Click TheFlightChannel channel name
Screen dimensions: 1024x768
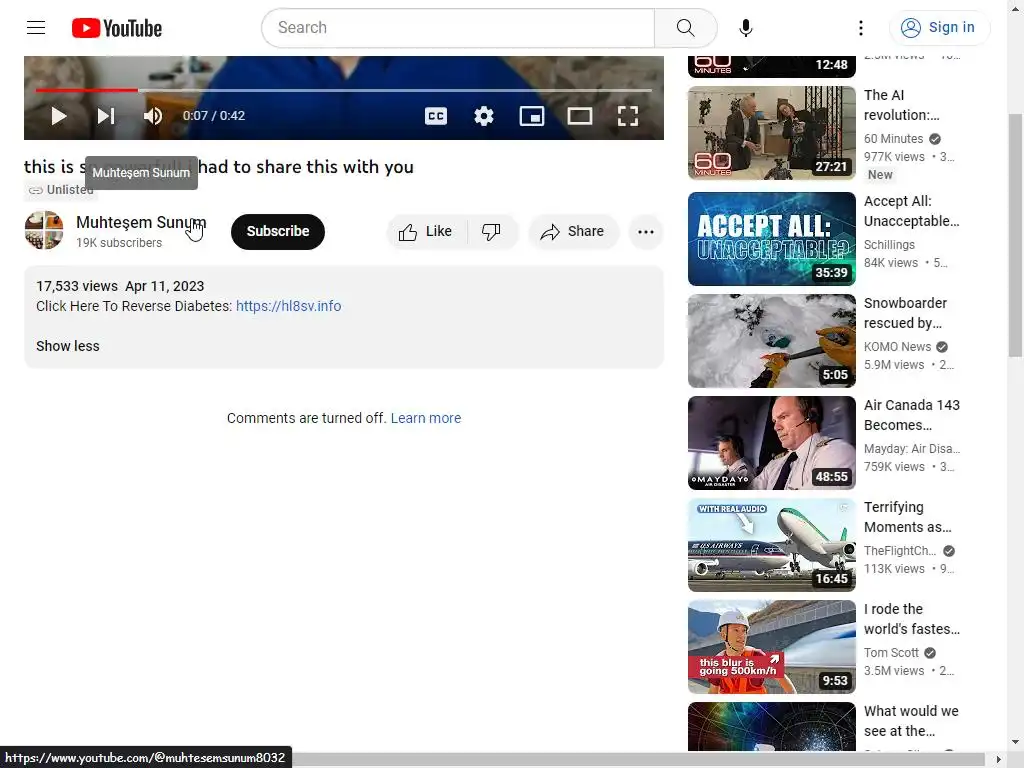click(900, 551)
